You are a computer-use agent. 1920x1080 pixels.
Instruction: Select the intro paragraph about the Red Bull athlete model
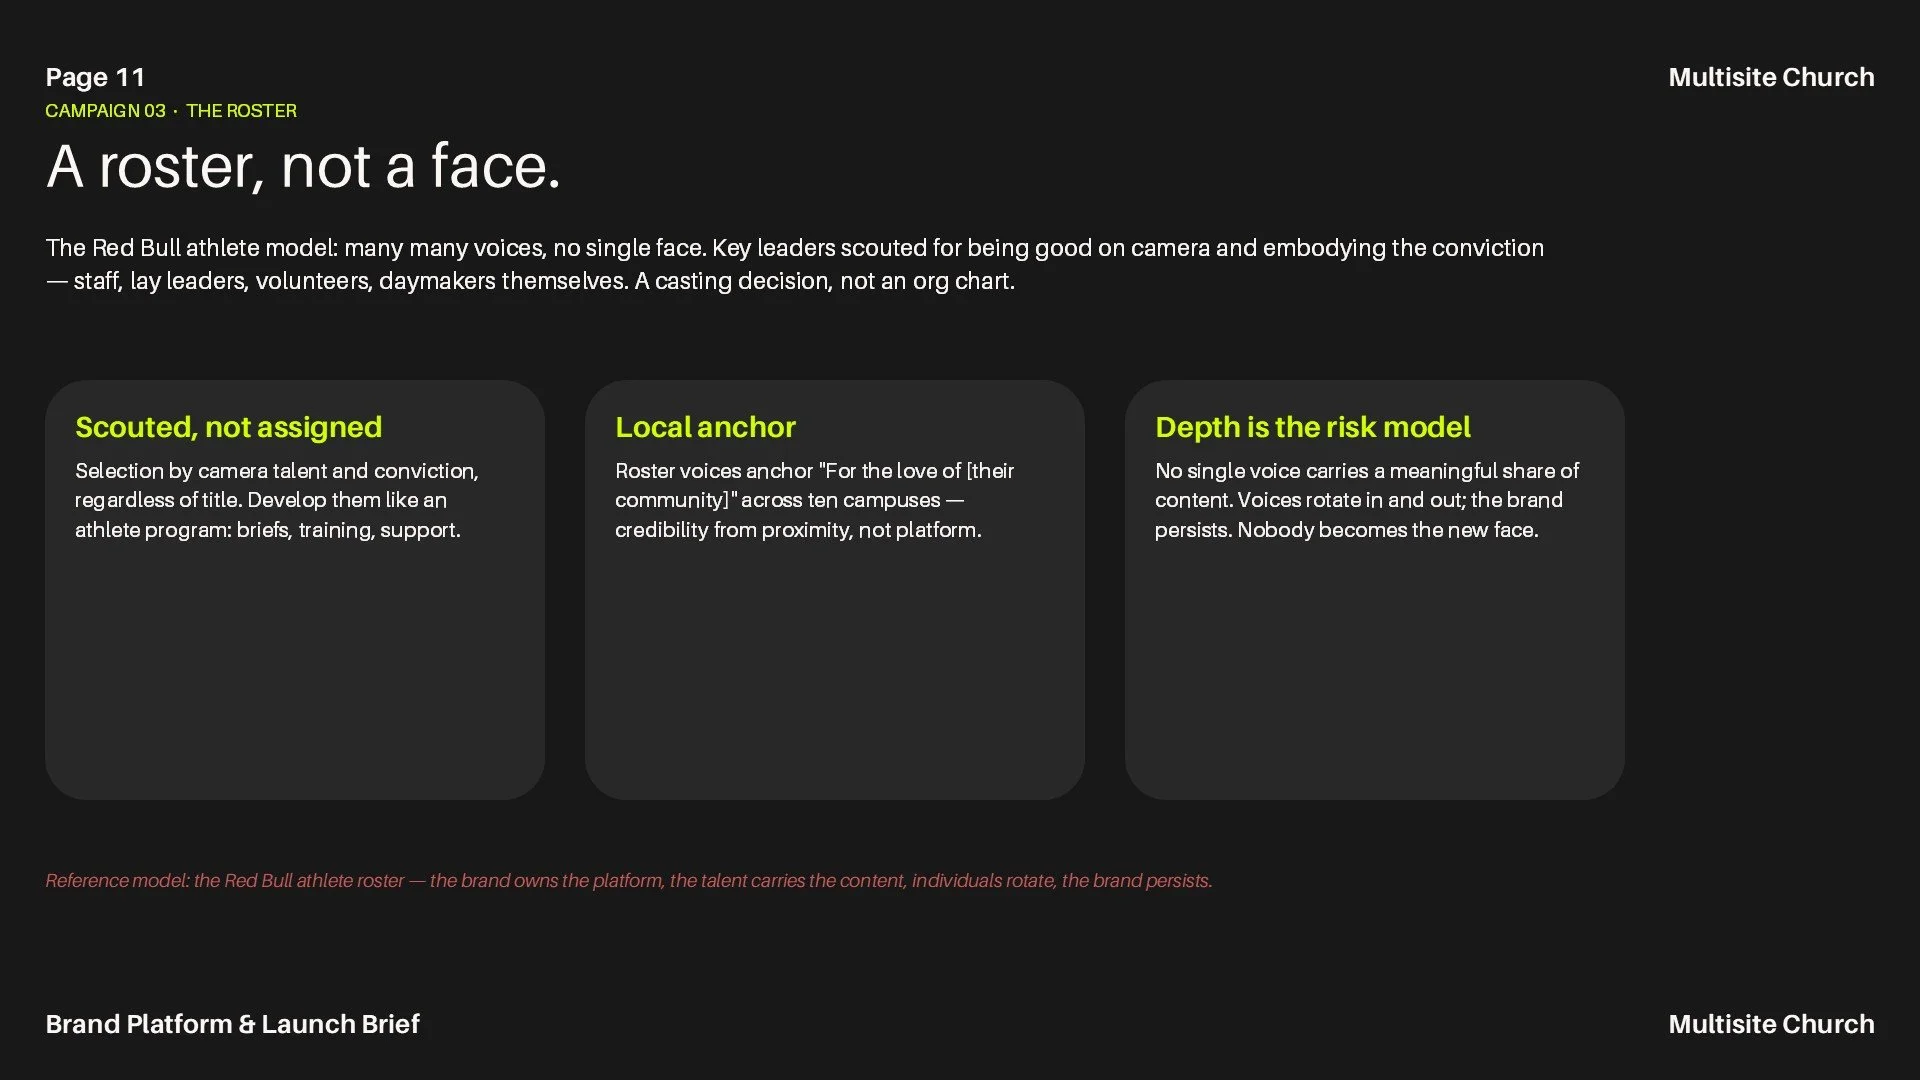795,264
